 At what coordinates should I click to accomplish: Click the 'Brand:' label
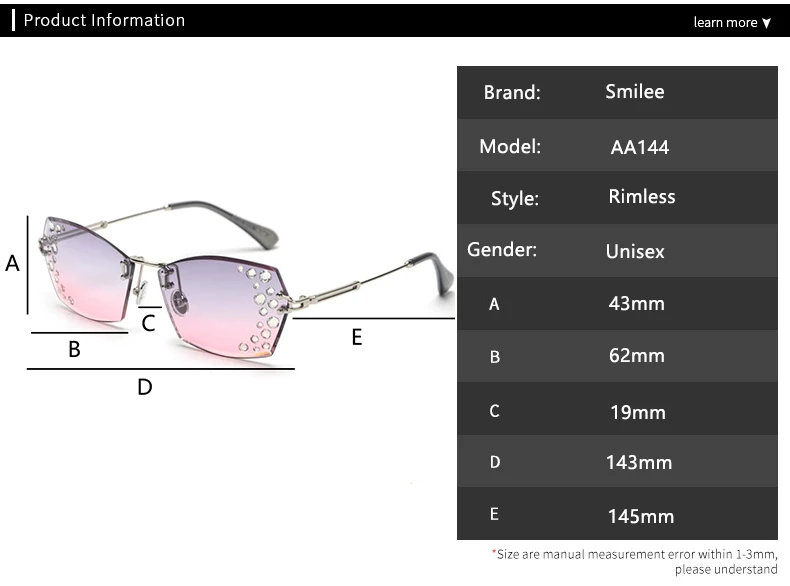pyautogui.click(x=512, y=92)
